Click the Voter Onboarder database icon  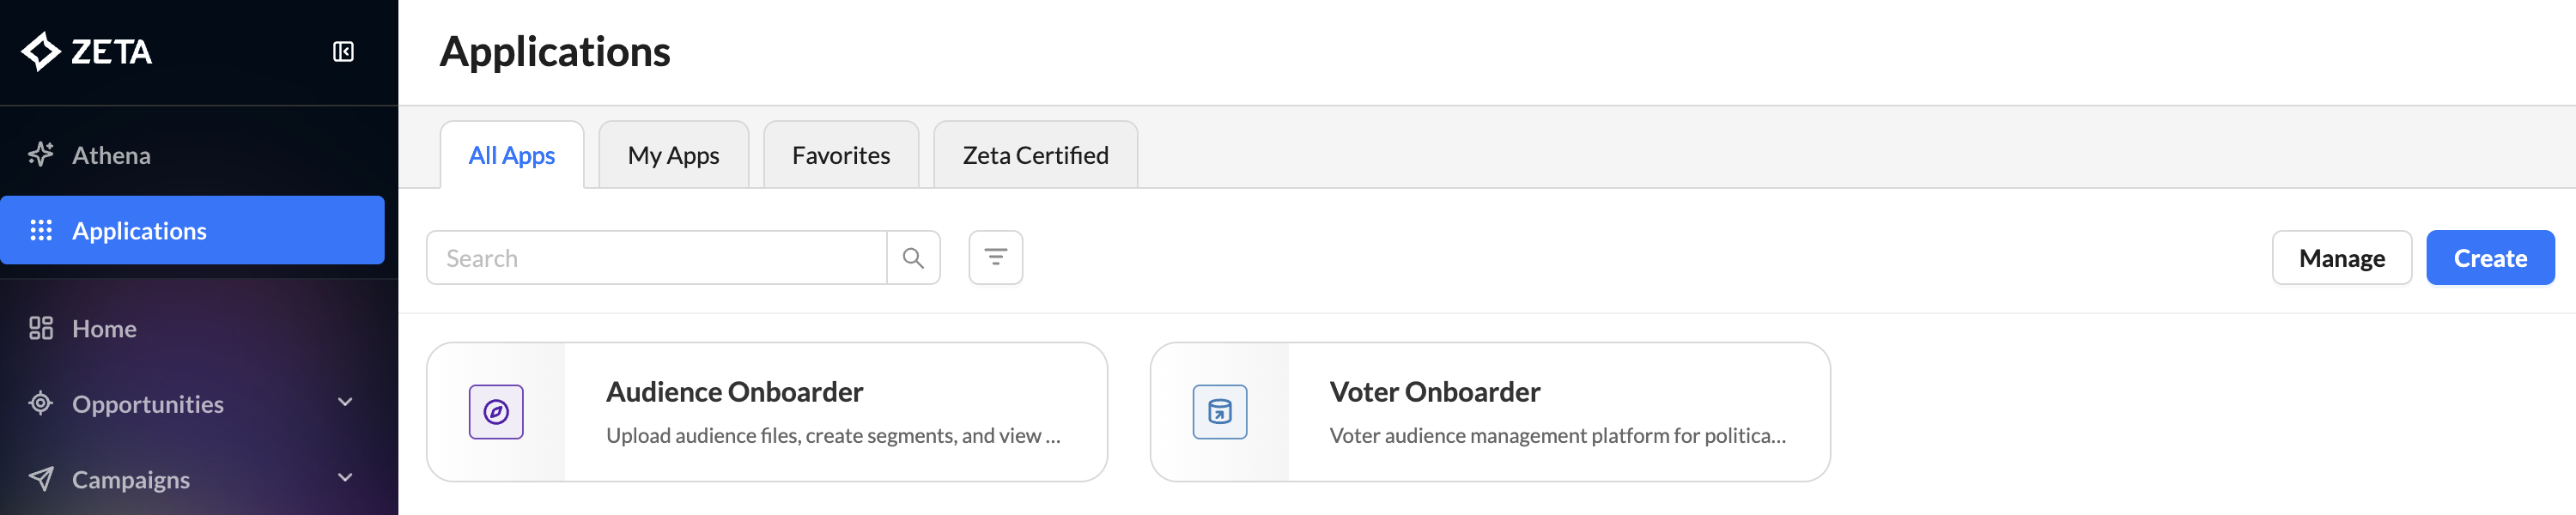1220,412
